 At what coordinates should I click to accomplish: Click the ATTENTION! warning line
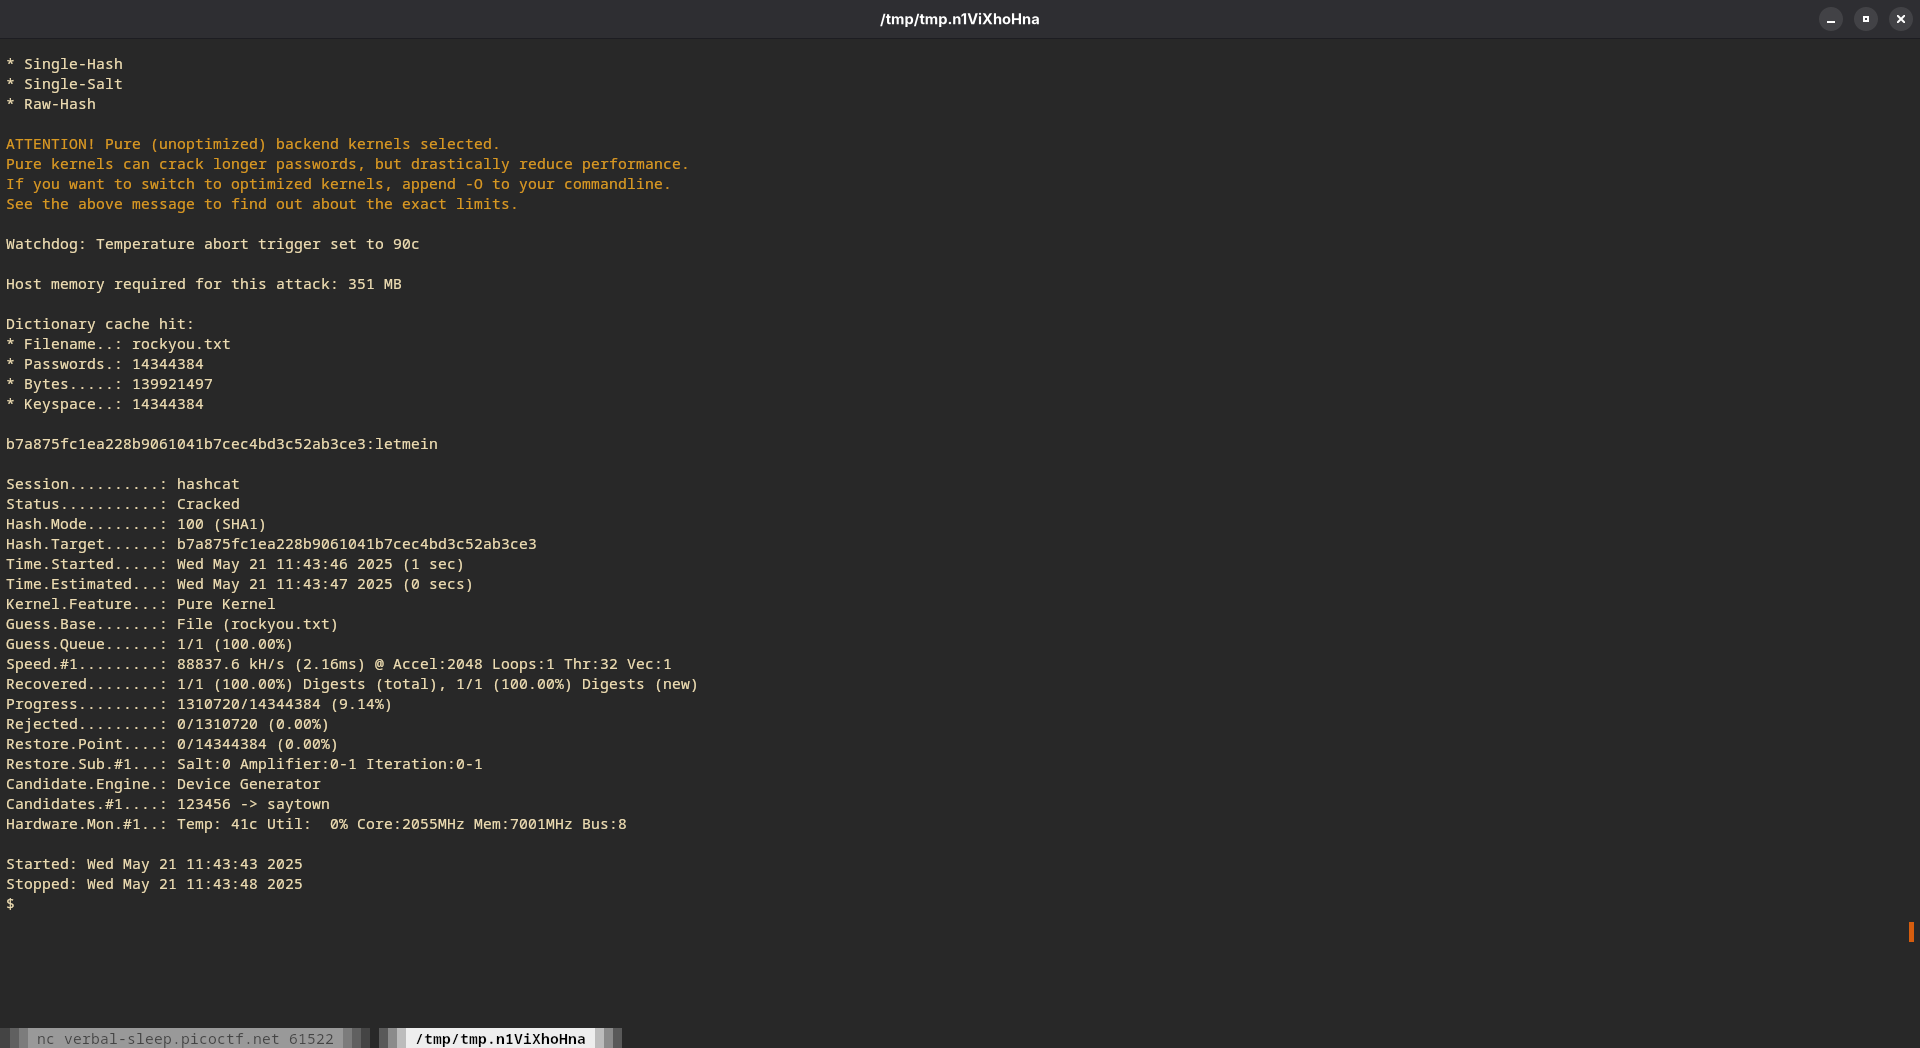click(x=252, y=144)
